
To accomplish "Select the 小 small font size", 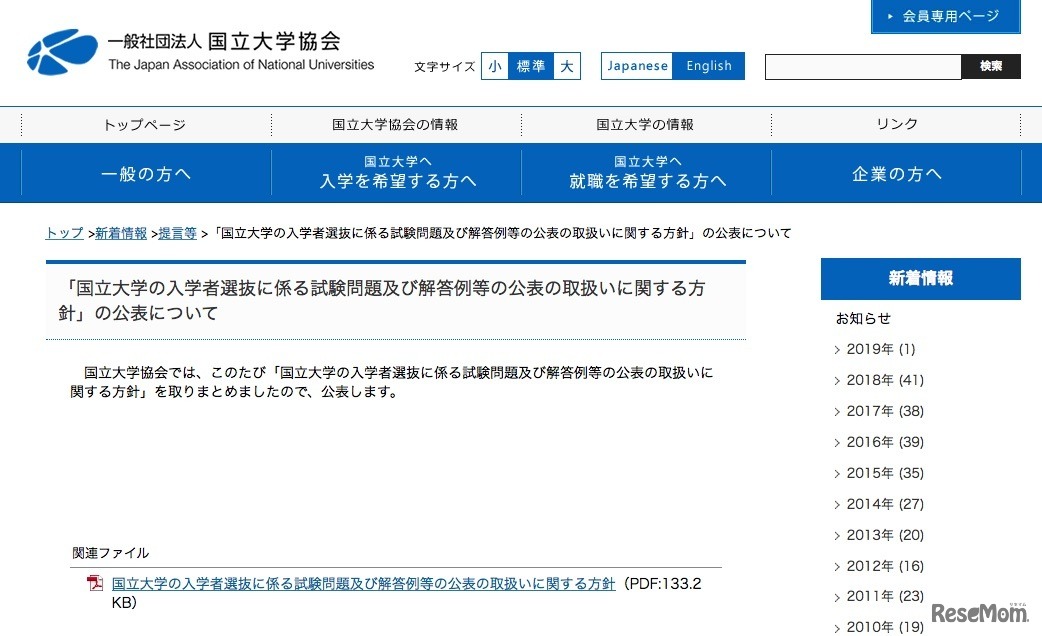I will pos(495,65).
